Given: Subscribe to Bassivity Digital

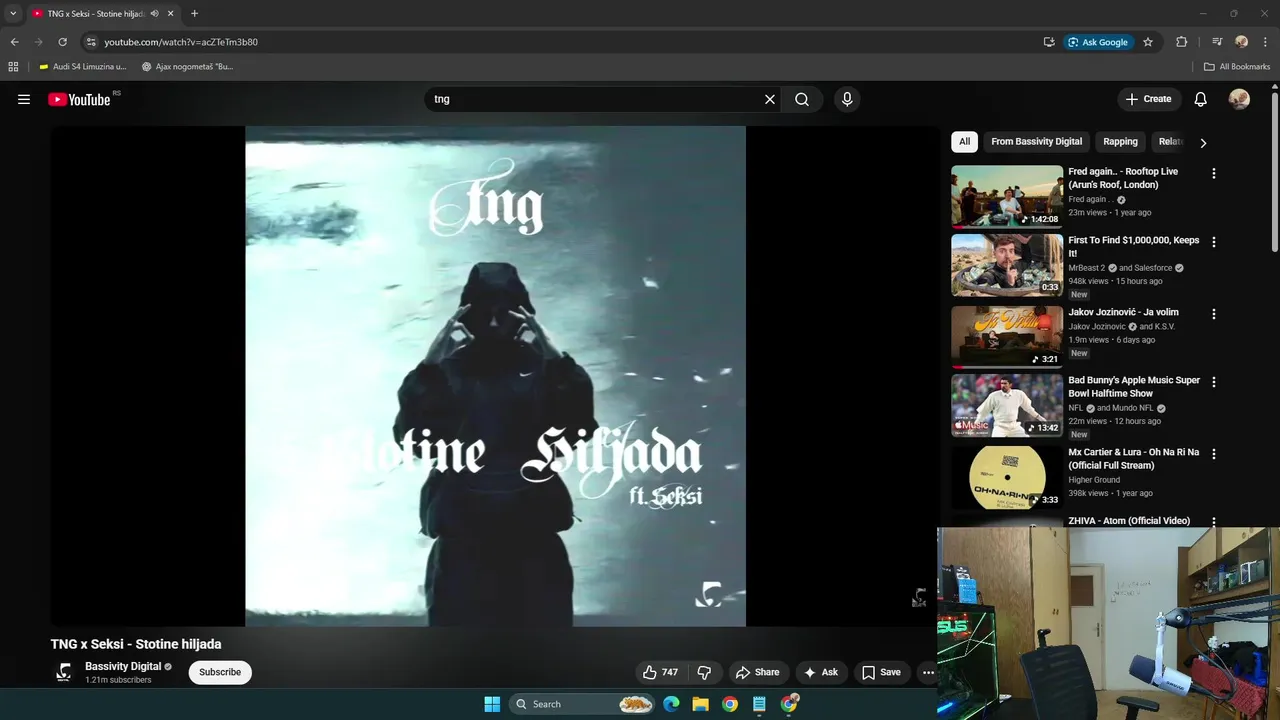Looking at the screenshot, I should (x=220, y=672).
